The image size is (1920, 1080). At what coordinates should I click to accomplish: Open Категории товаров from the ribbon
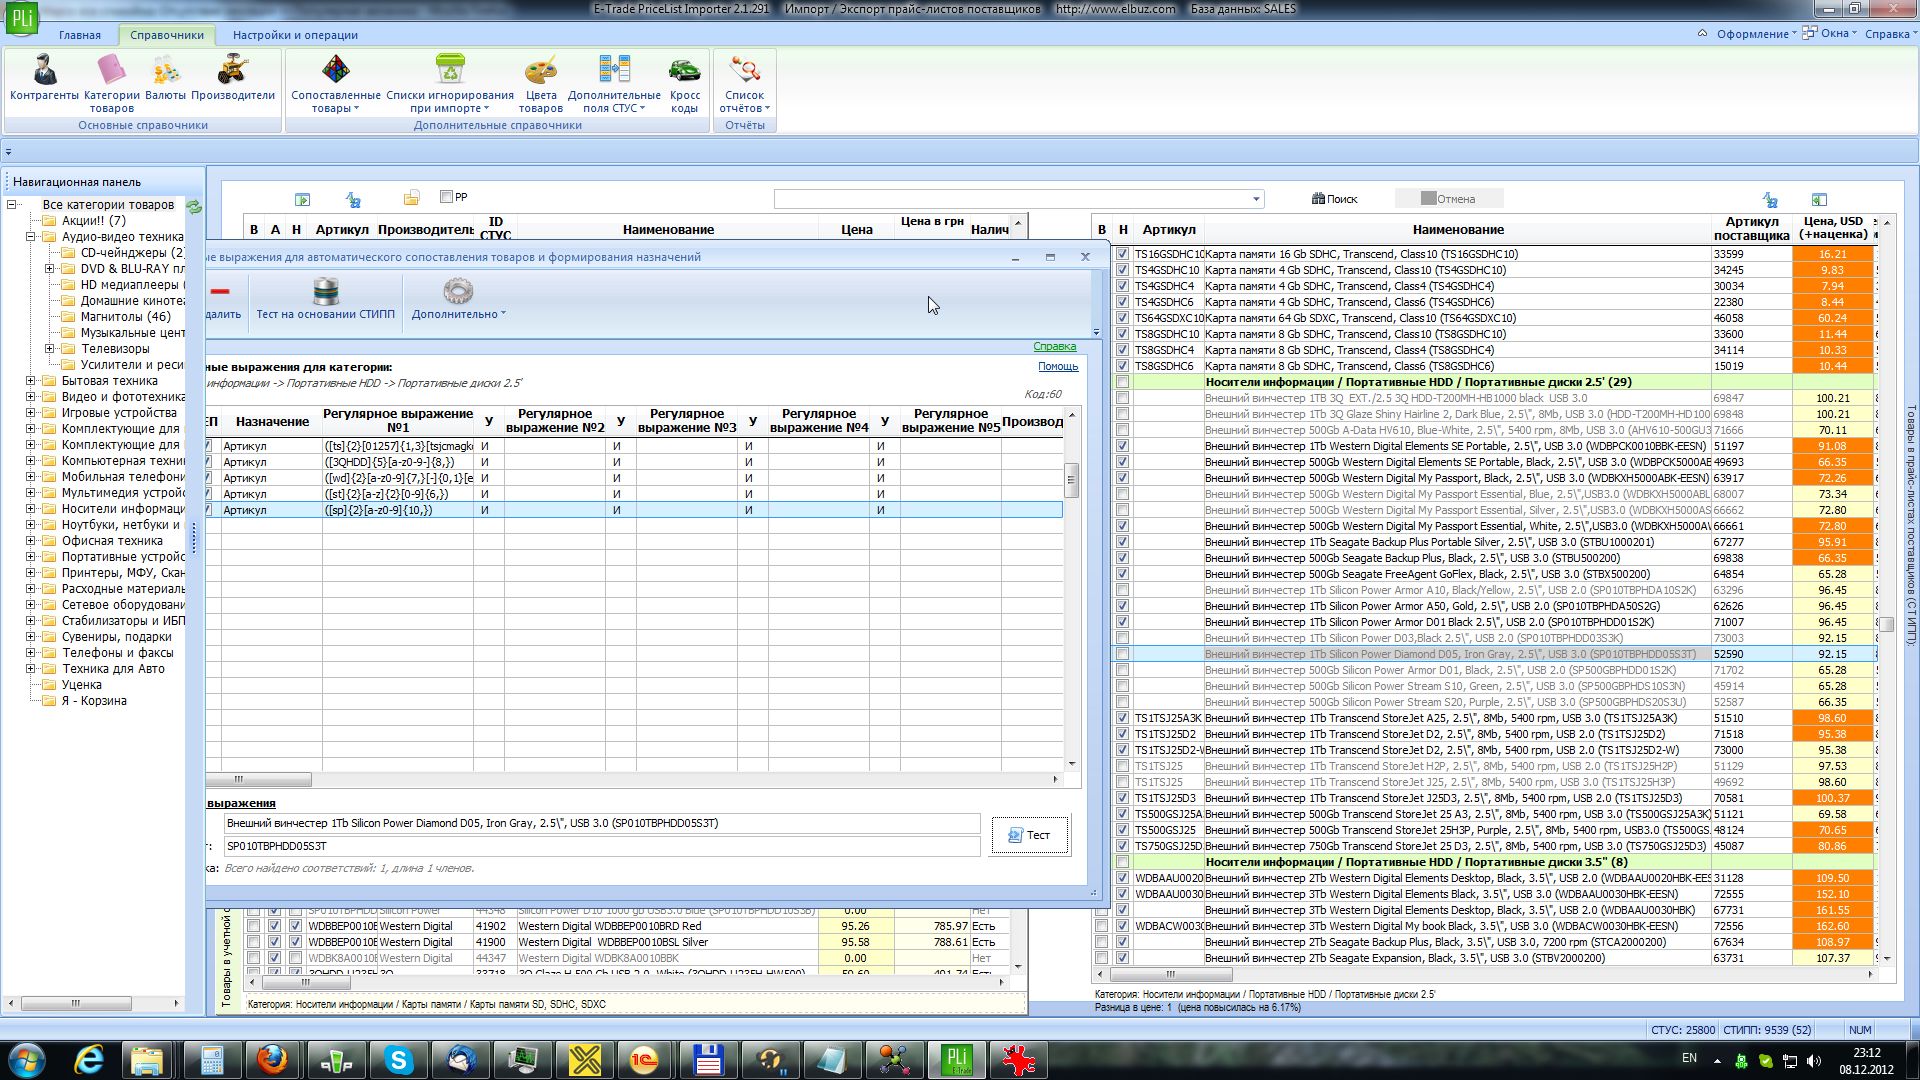click(111, 83)
